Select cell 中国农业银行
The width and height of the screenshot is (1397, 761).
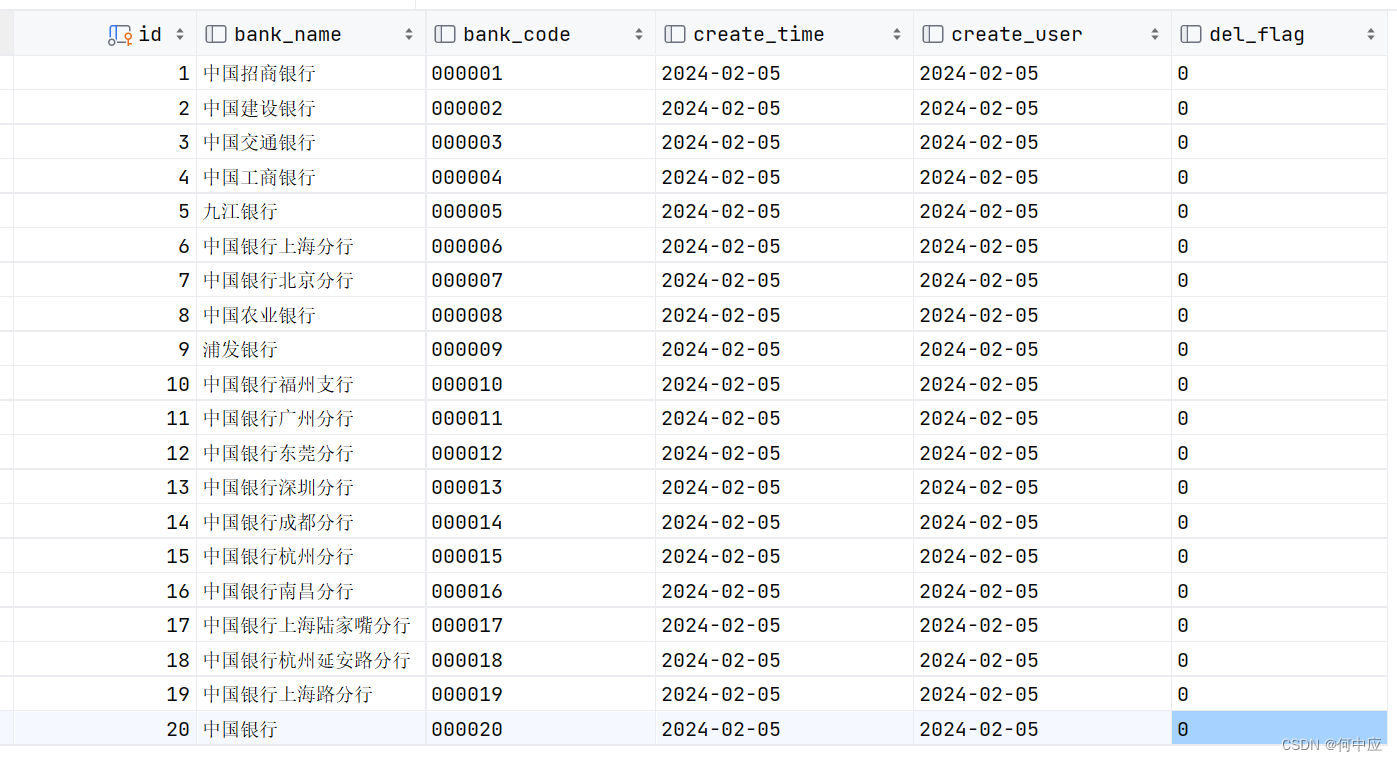pyautogui.click(x=311, y=315)
